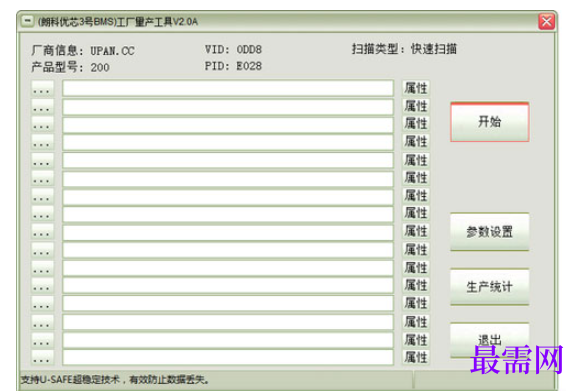
Task: Open the title bar system menu icon
Action: point(27,21)
